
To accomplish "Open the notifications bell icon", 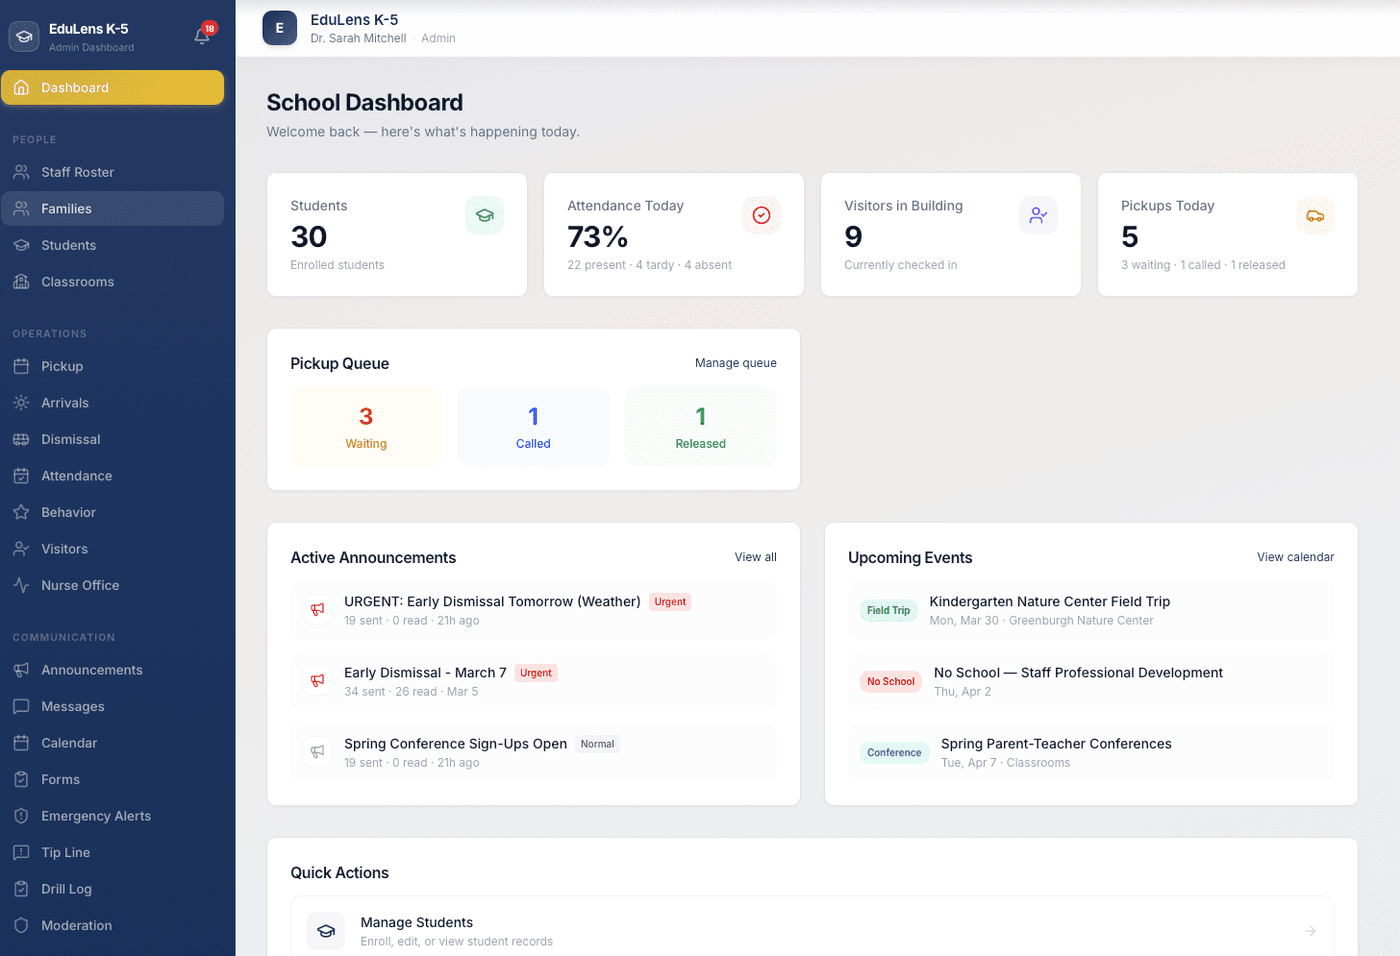I will (202, 33).
